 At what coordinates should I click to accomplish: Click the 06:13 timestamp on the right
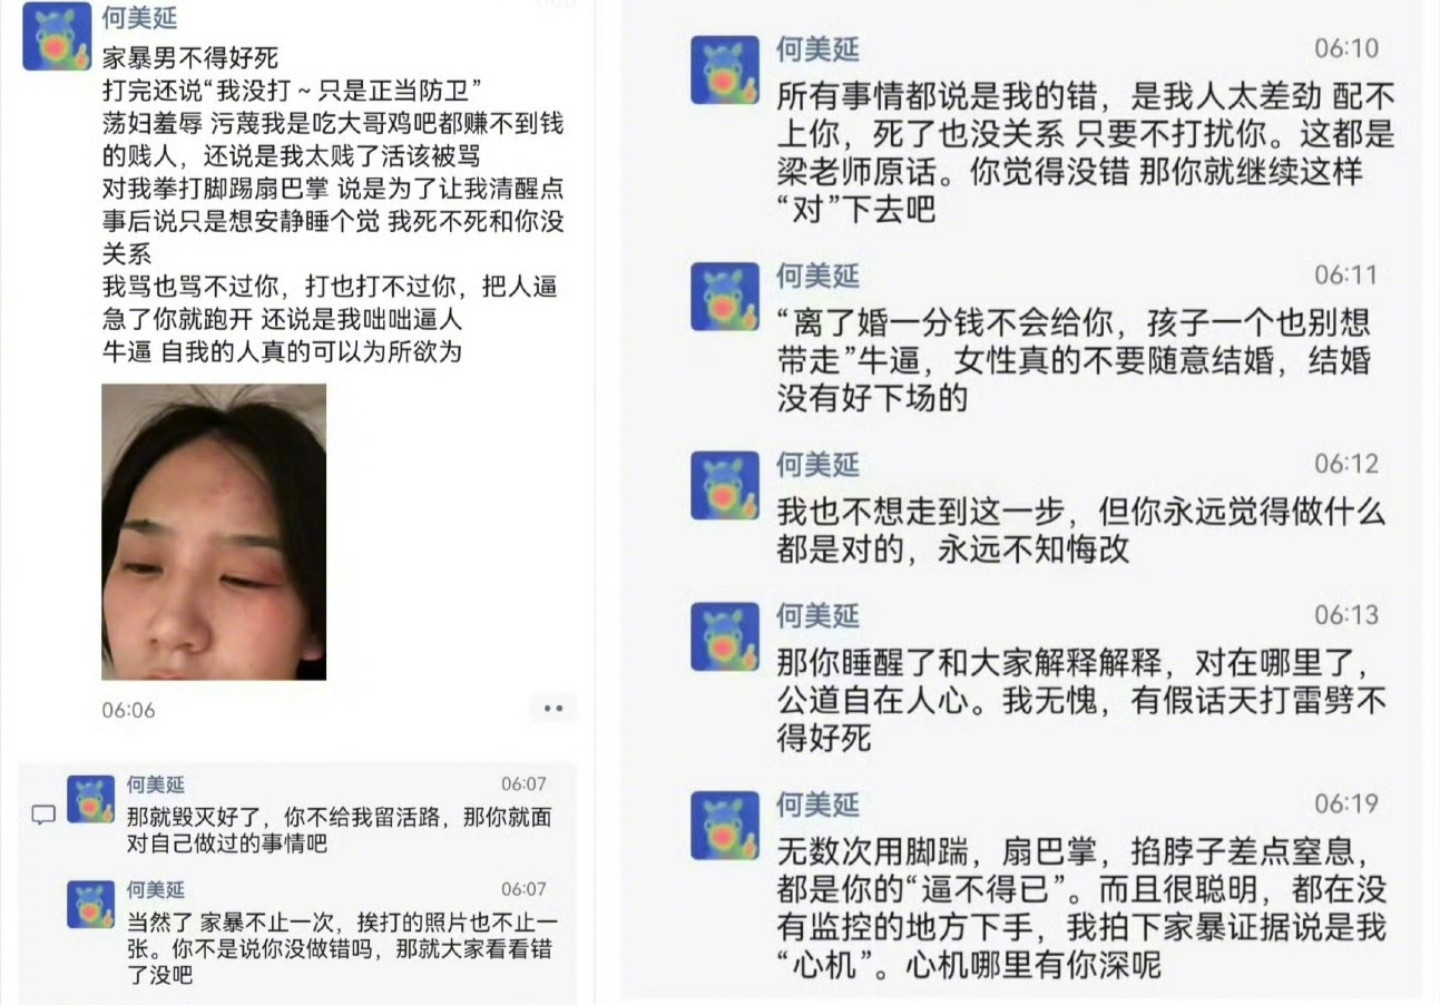pos(1346,615)
